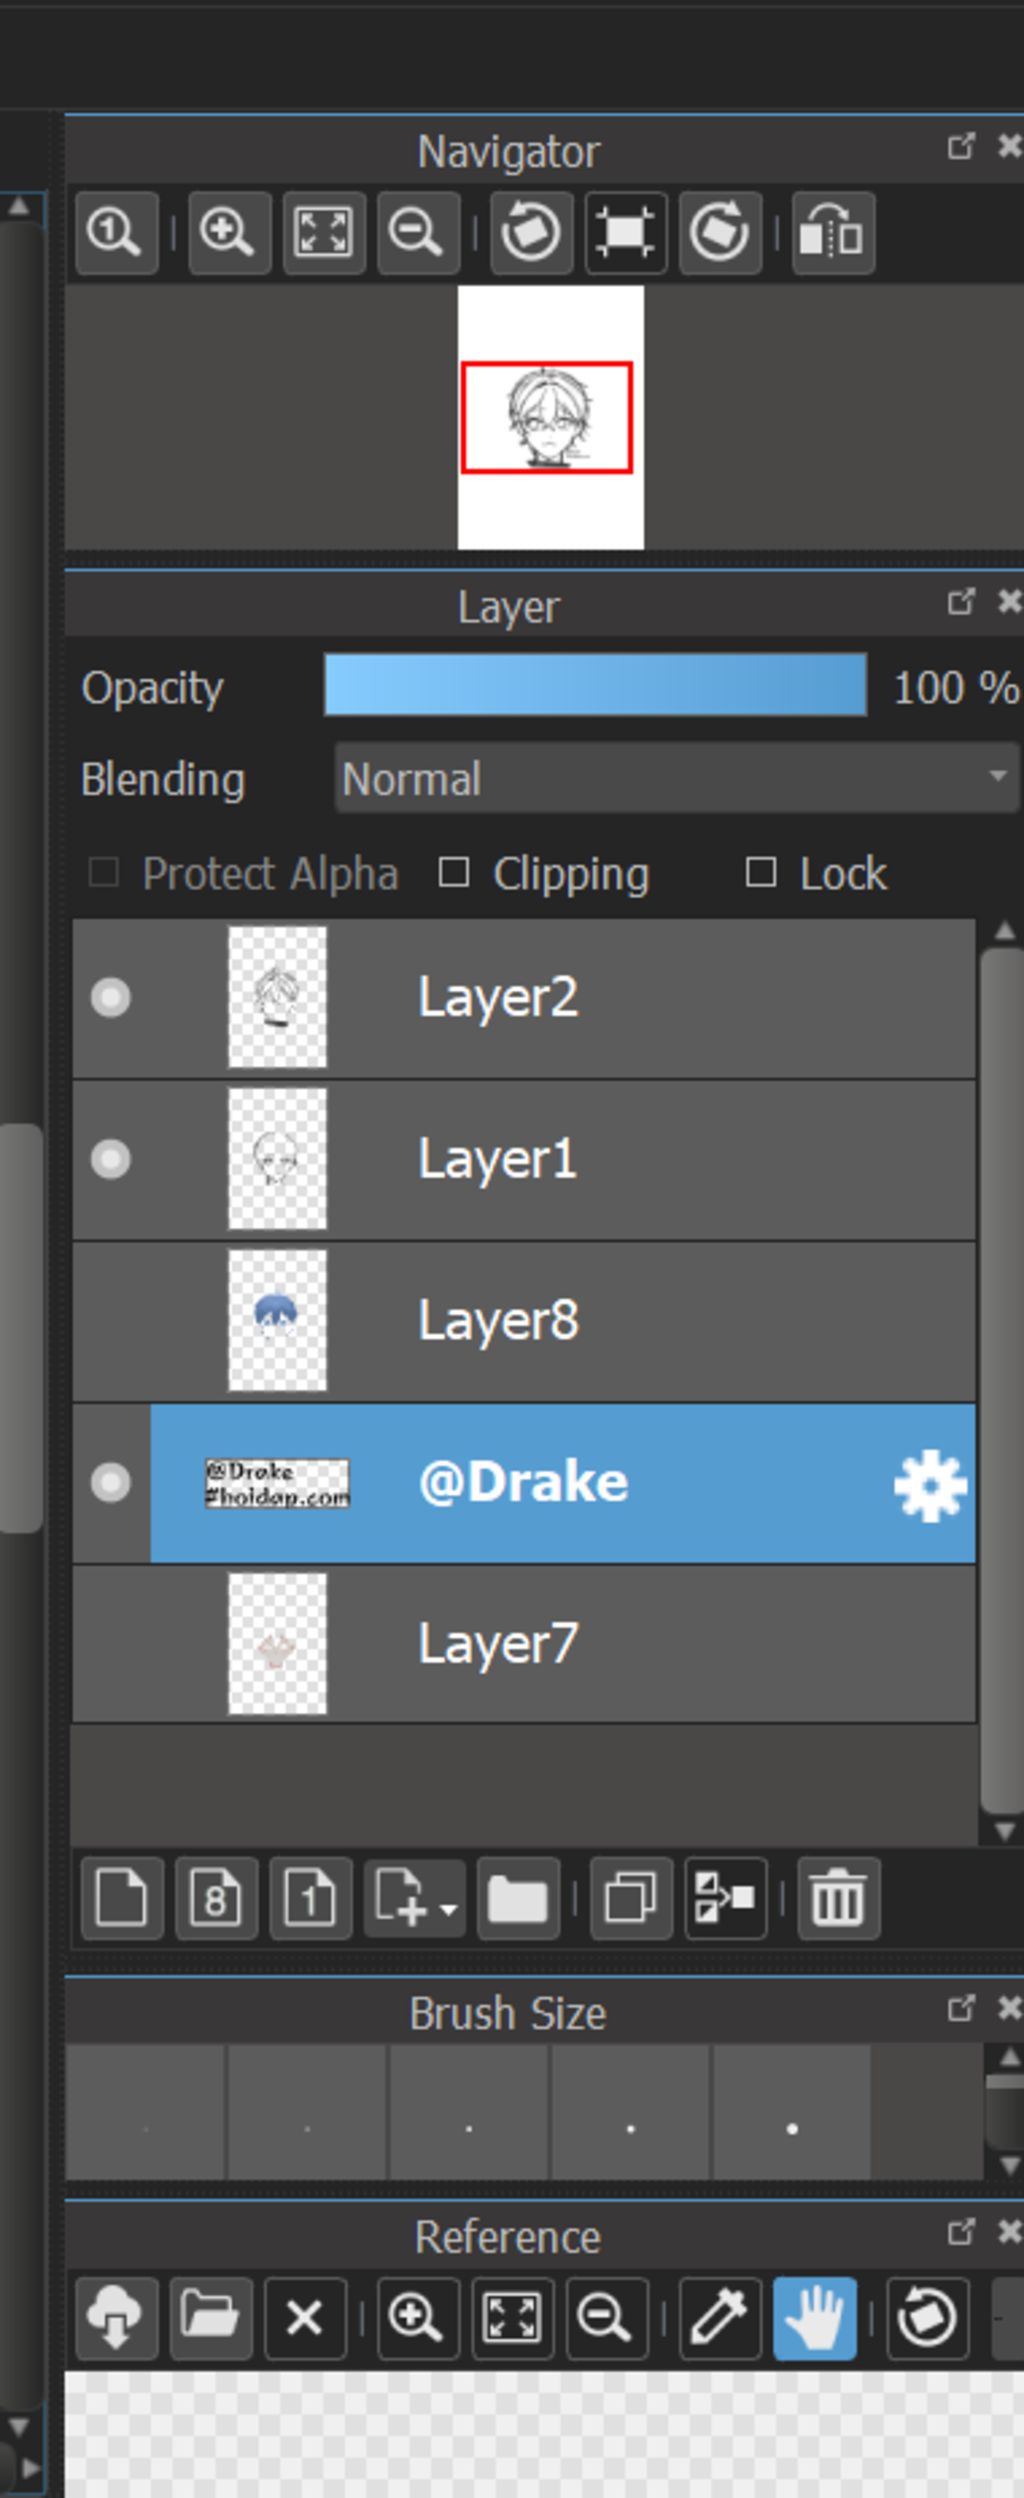Screen dimensions: 1024x2498
Task: Expand the add special layer dropdown arrow
Action: tap(449, 1908)
